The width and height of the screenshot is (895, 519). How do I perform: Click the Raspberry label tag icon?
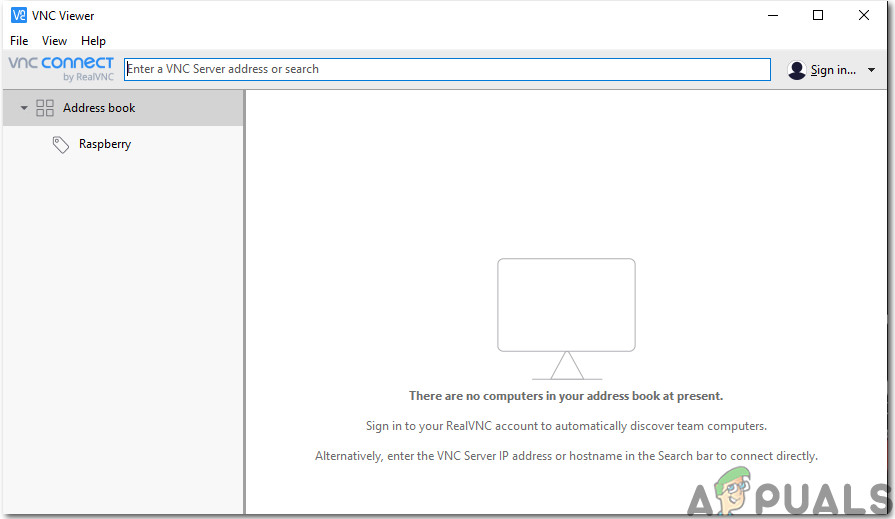[61, 144]
